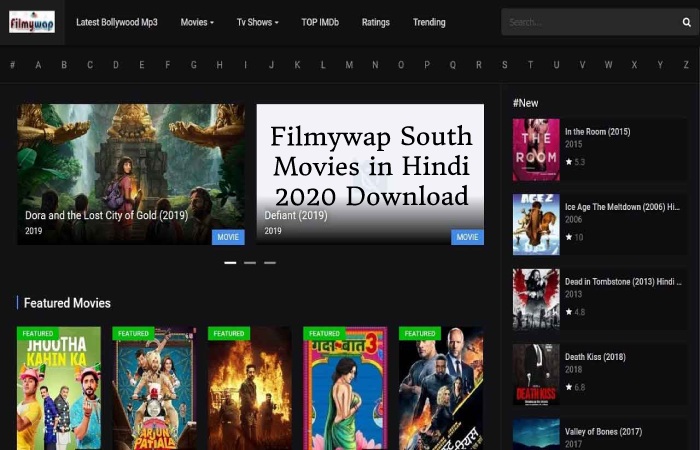Open In the Room (2015) poster thumbnail
Viewport: 700px width, 450px height.
point(536,150)
